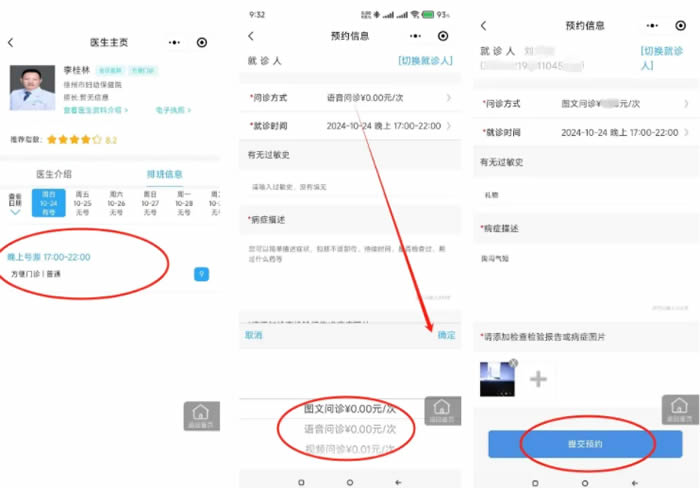This screenshot has height=488, width=700.
Task: Click the plus icon to add an image
Action: click(x=538, y=378)
